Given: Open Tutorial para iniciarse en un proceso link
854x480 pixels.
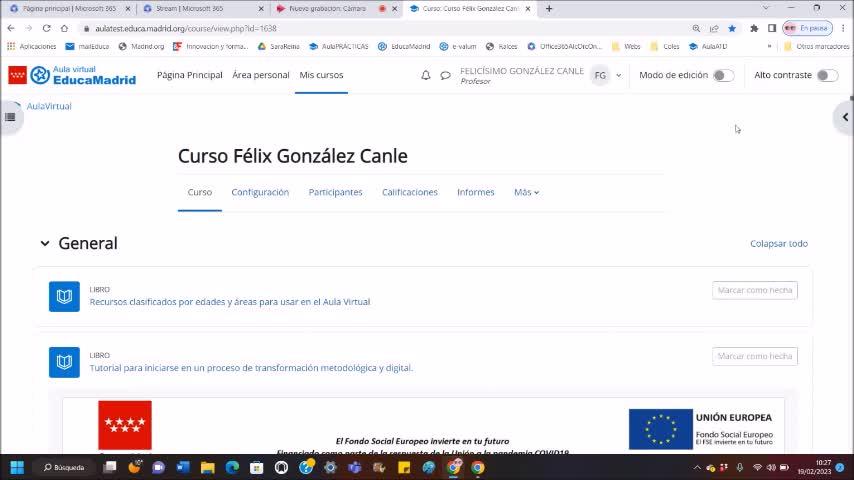Looking at the screenshot, I should (251, 368).
